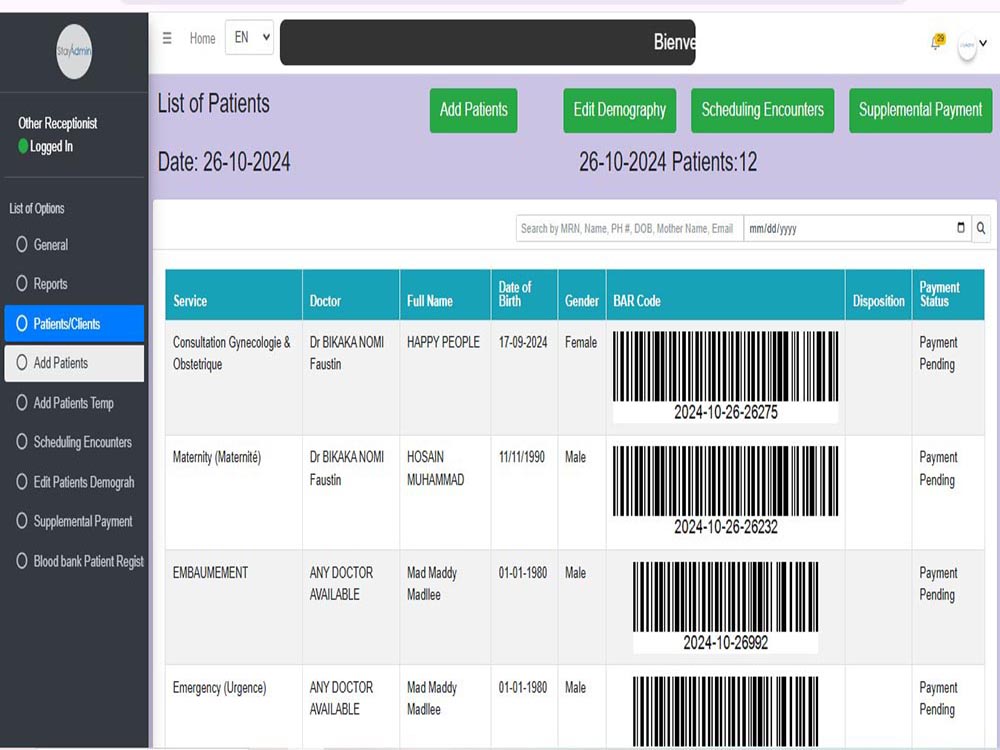This screenshot has width=1000, height=750.
Task: Click the green Edit Demography button
Action: coord(619,110)
